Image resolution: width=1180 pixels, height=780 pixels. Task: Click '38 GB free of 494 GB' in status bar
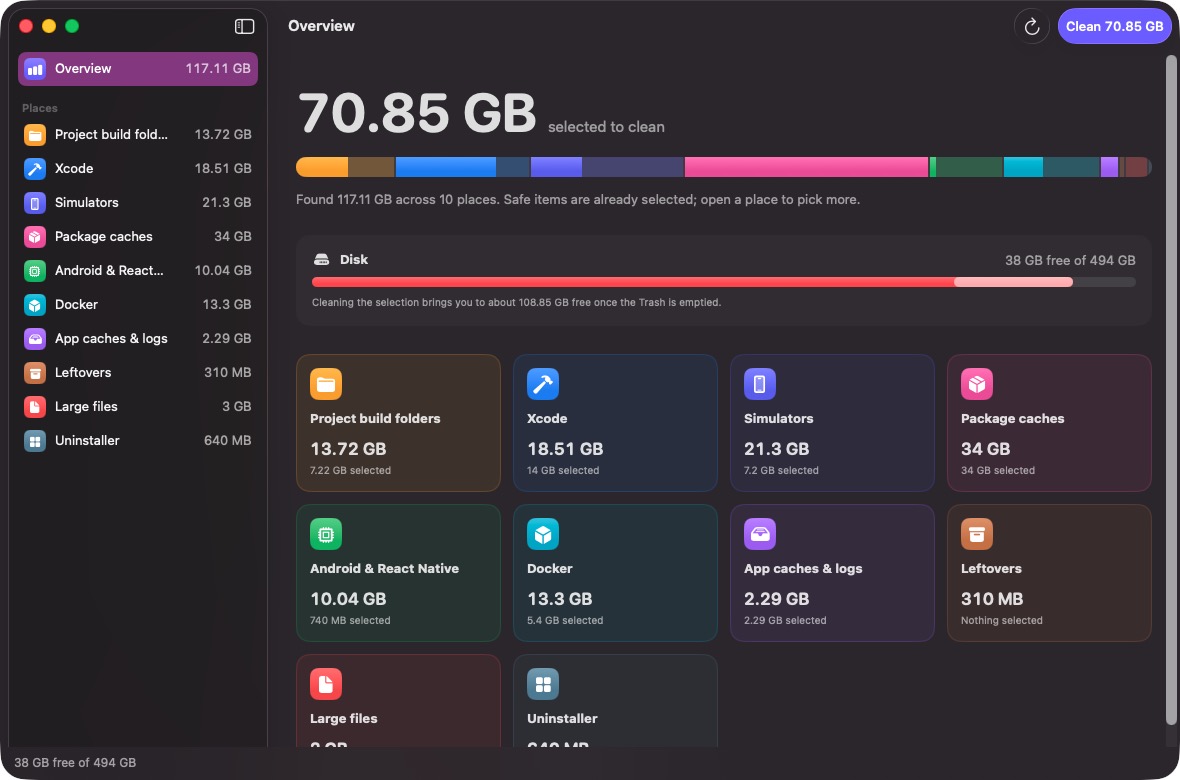[75, 763]
